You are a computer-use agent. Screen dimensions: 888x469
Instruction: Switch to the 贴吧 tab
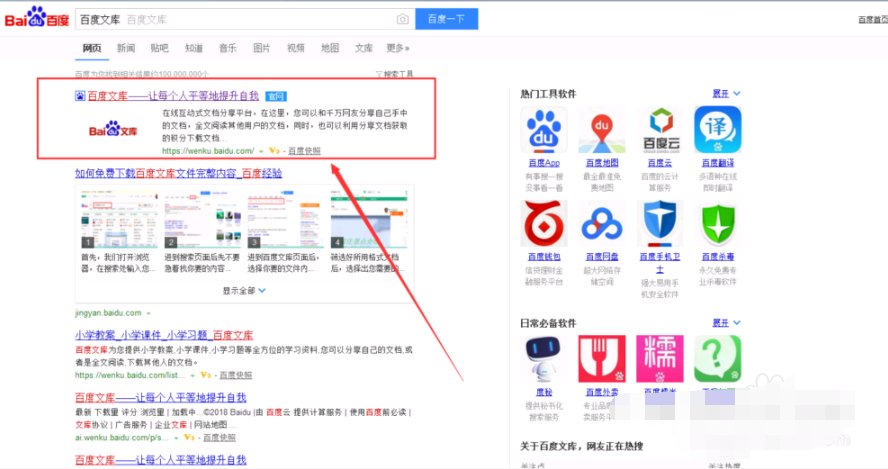[x=160, y=48]
